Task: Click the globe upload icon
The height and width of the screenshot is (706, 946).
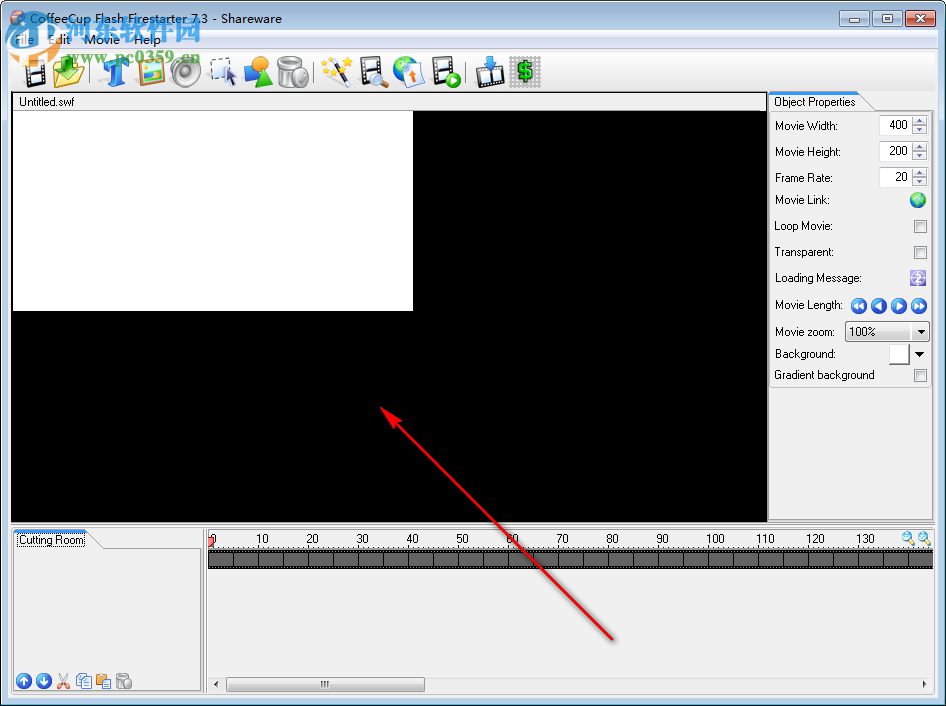Action: point(408,72)
